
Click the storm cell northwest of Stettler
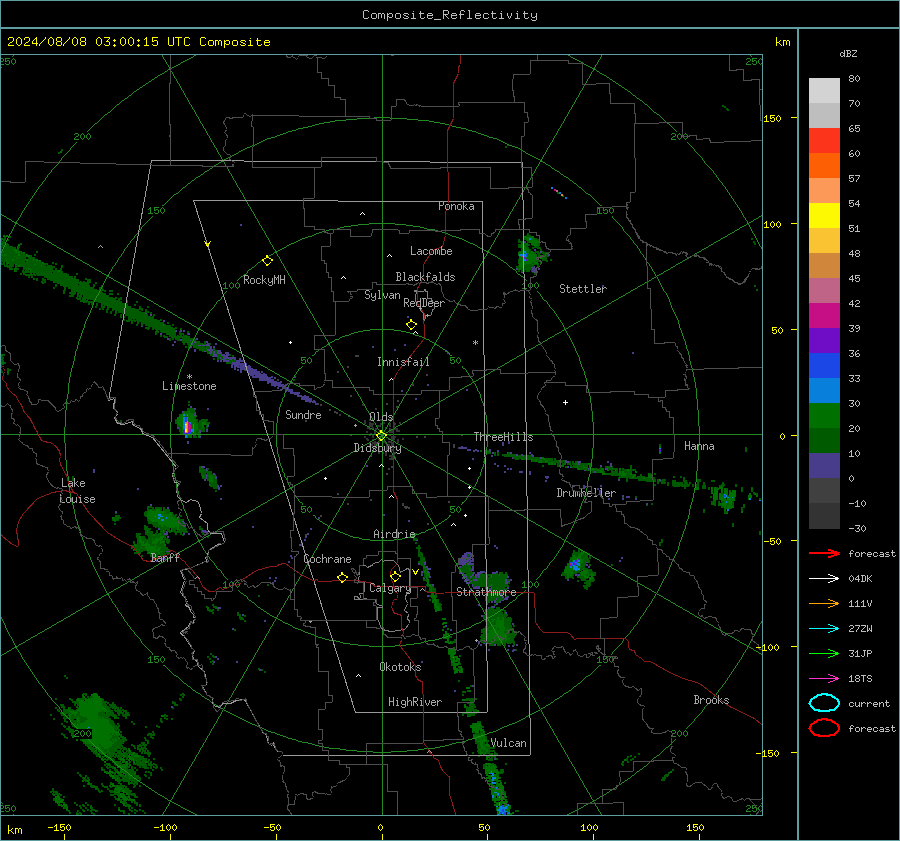click(532, 253)
